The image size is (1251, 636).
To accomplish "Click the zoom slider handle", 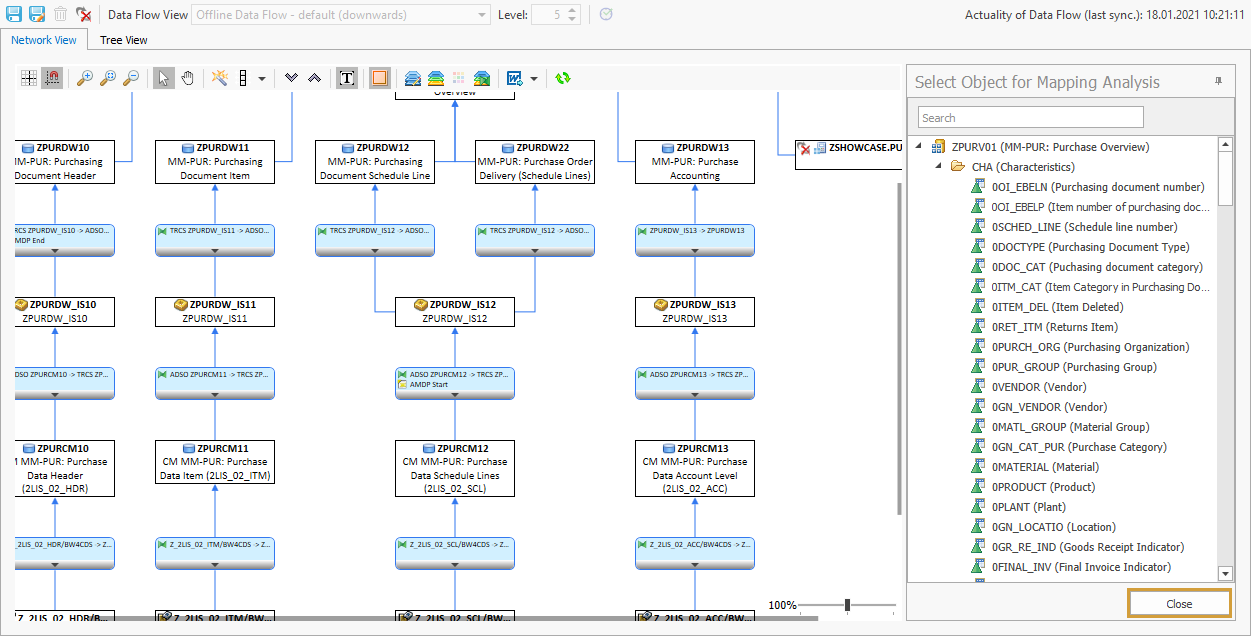I will (847, 605).
